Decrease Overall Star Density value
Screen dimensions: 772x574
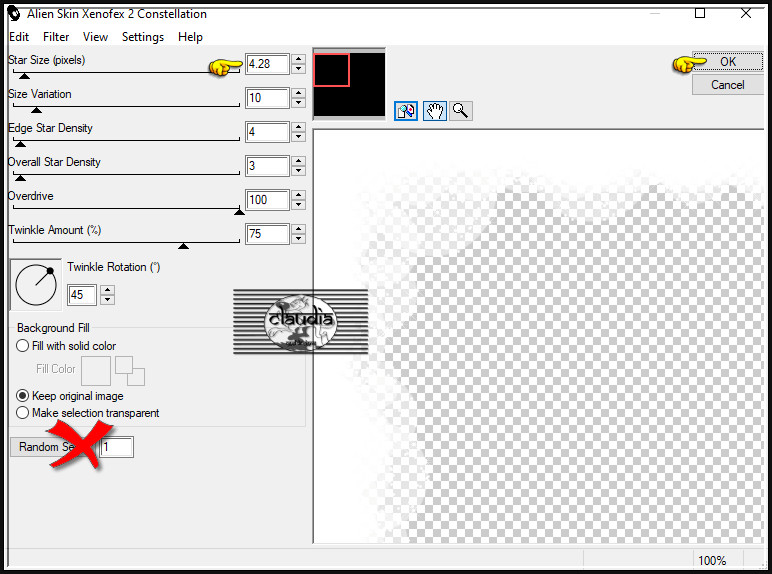(298, 171)
